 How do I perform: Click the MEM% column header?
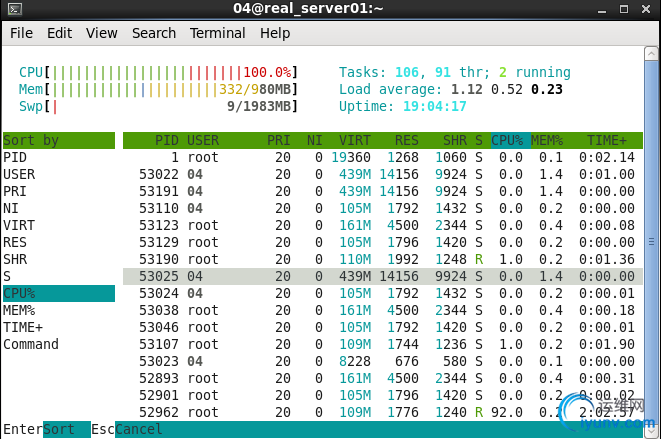tap(547, 140)
